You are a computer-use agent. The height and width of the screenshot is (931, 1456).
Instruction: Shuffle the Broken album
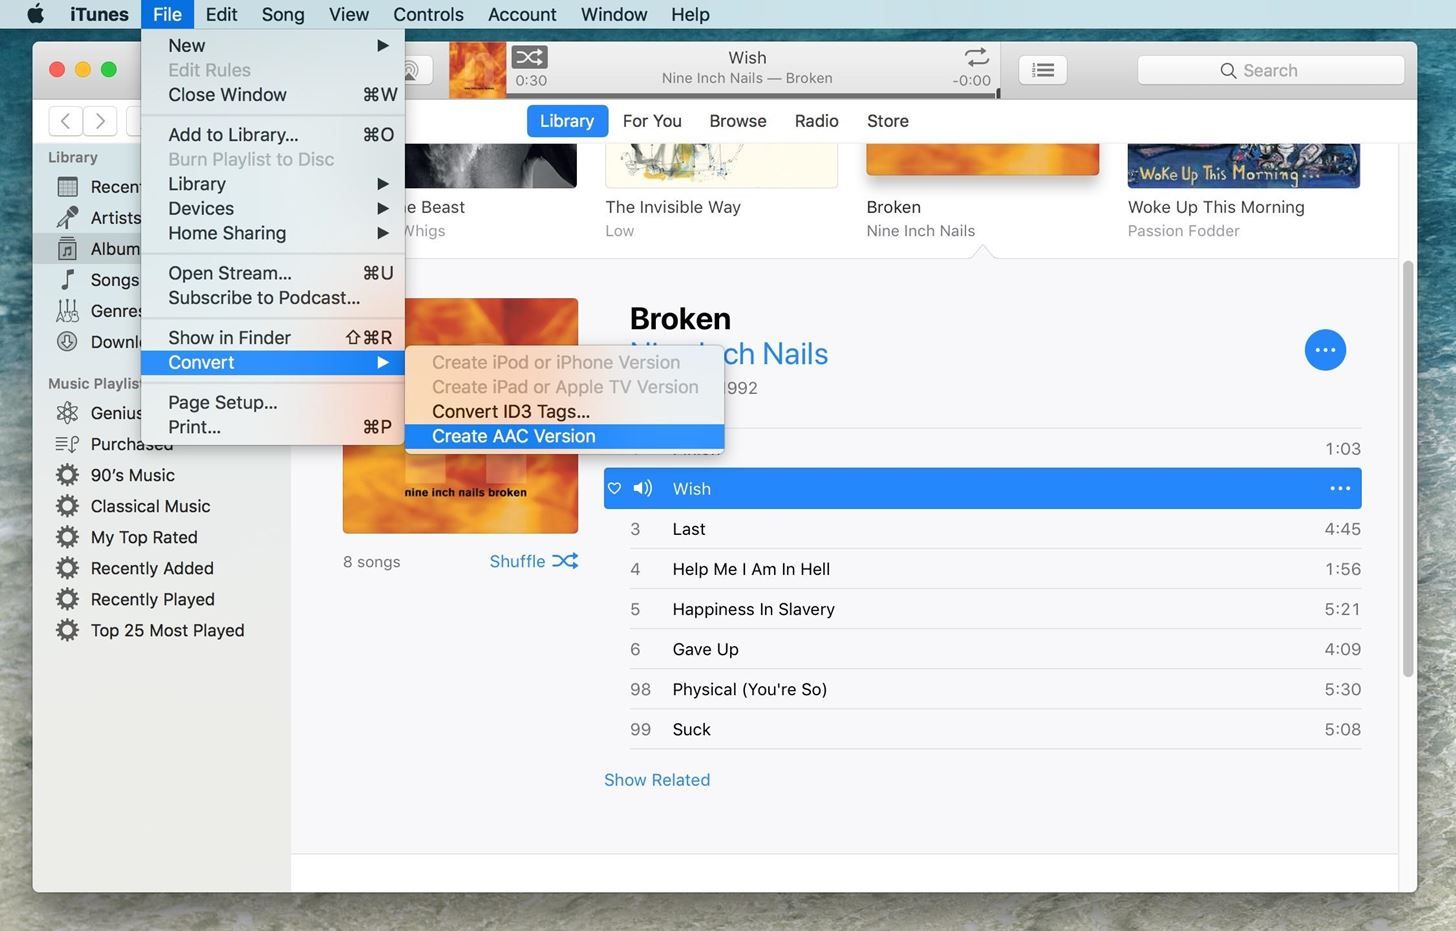(x=533, y=561)
